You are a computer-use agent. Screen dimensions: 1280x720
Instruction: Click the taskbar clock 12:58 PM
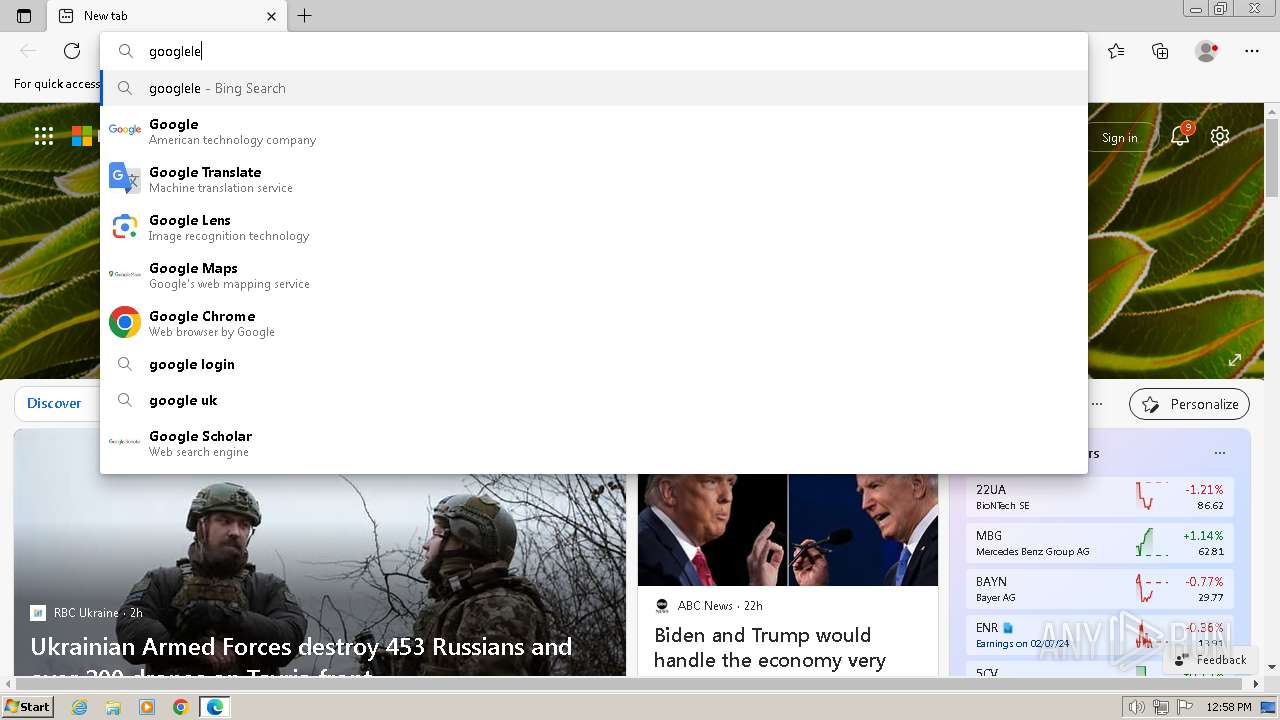[1229, 707]
